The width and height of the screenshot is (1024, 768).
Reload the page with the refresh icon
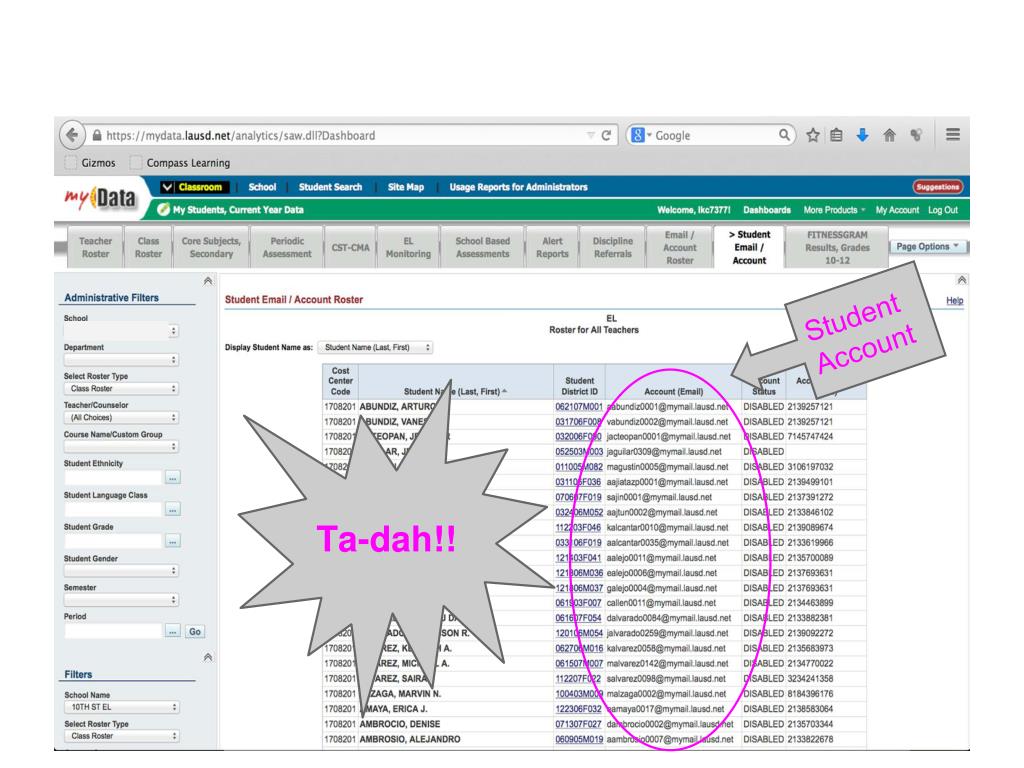(606, 135)
